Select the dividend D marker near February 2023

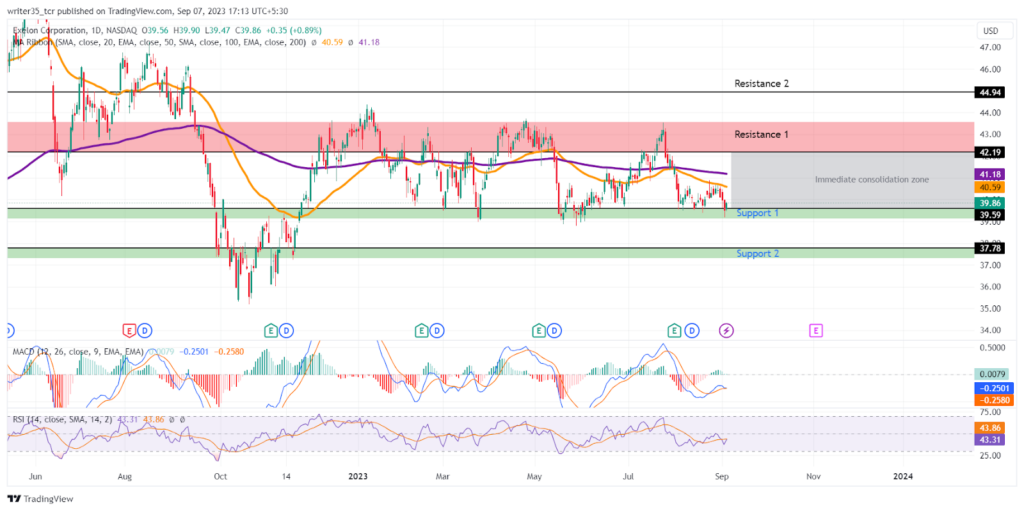click(438, 331)
